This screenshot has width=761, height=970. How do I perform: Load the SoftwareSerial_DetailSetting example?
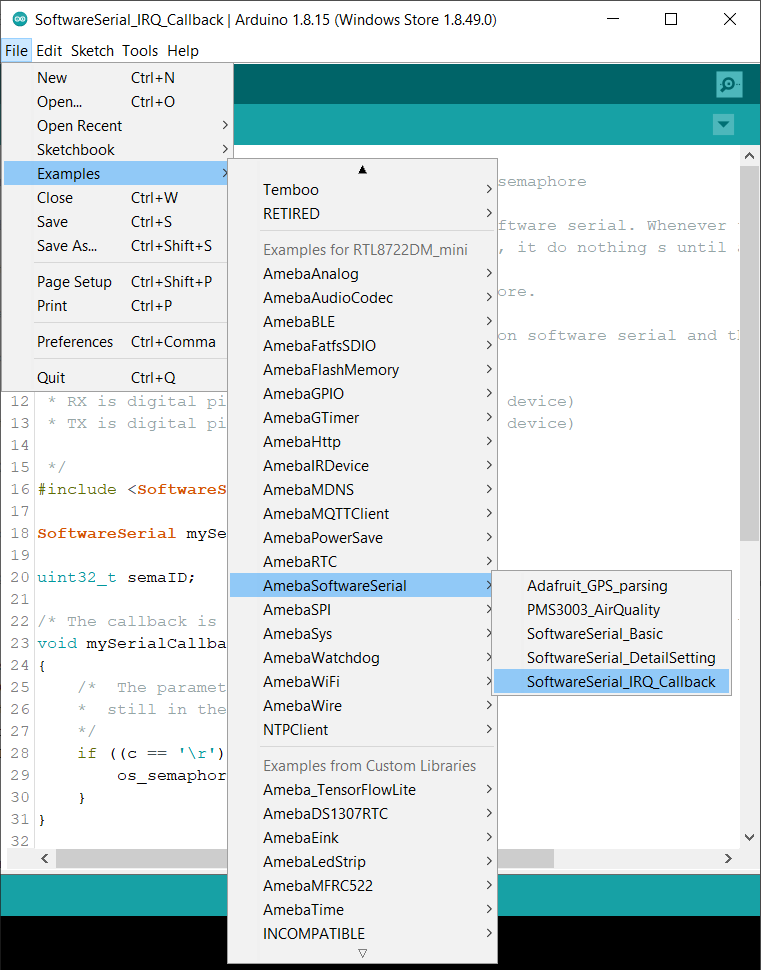611,658
